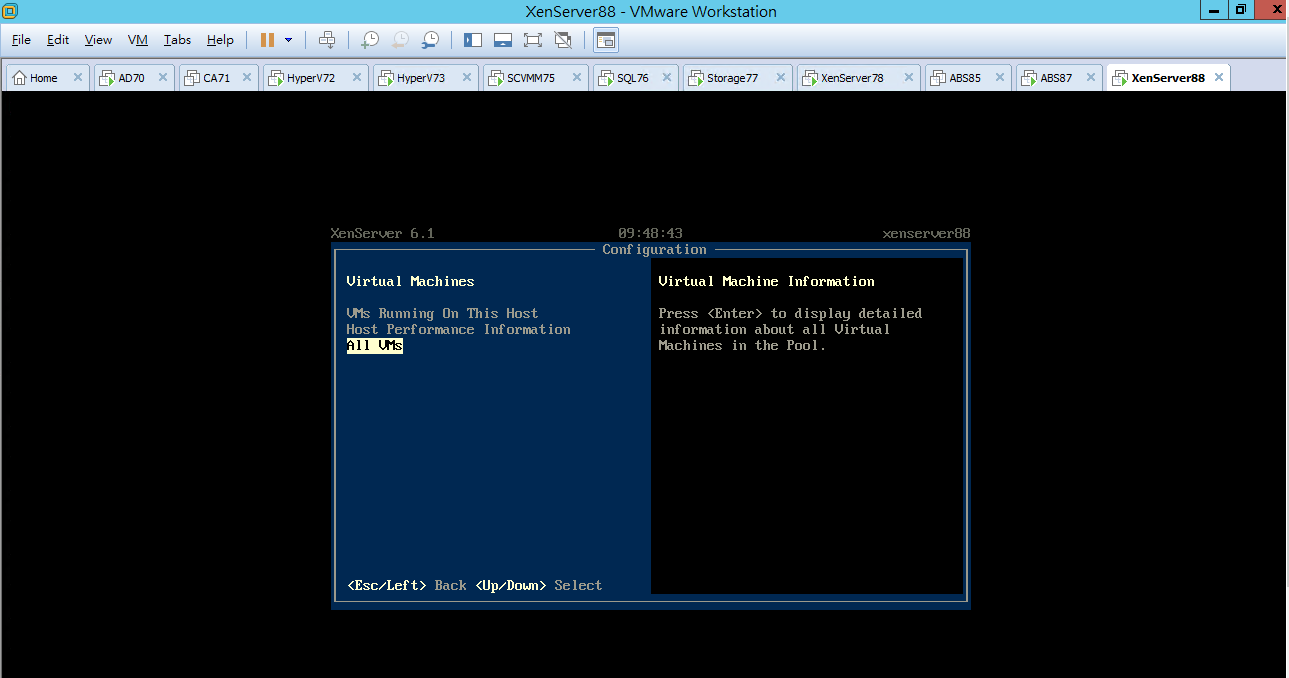Open the Help menu
Viewport: 1289px width, 678px height.
click(x=220, y=40)
